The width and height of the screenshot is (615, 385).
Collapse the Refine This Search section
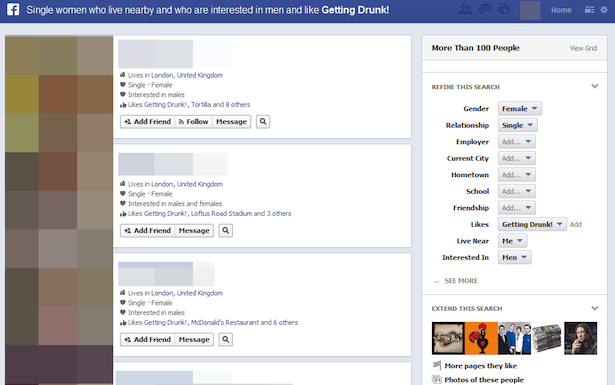click(595, 86)
